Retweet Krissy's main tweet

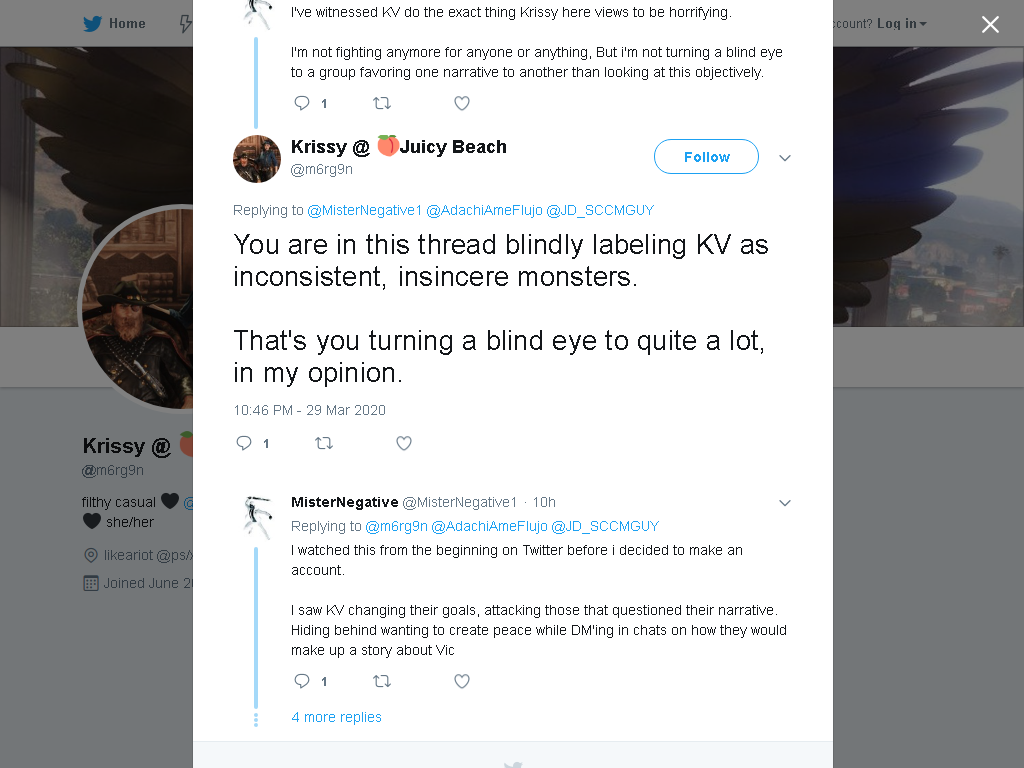[324, 443]
